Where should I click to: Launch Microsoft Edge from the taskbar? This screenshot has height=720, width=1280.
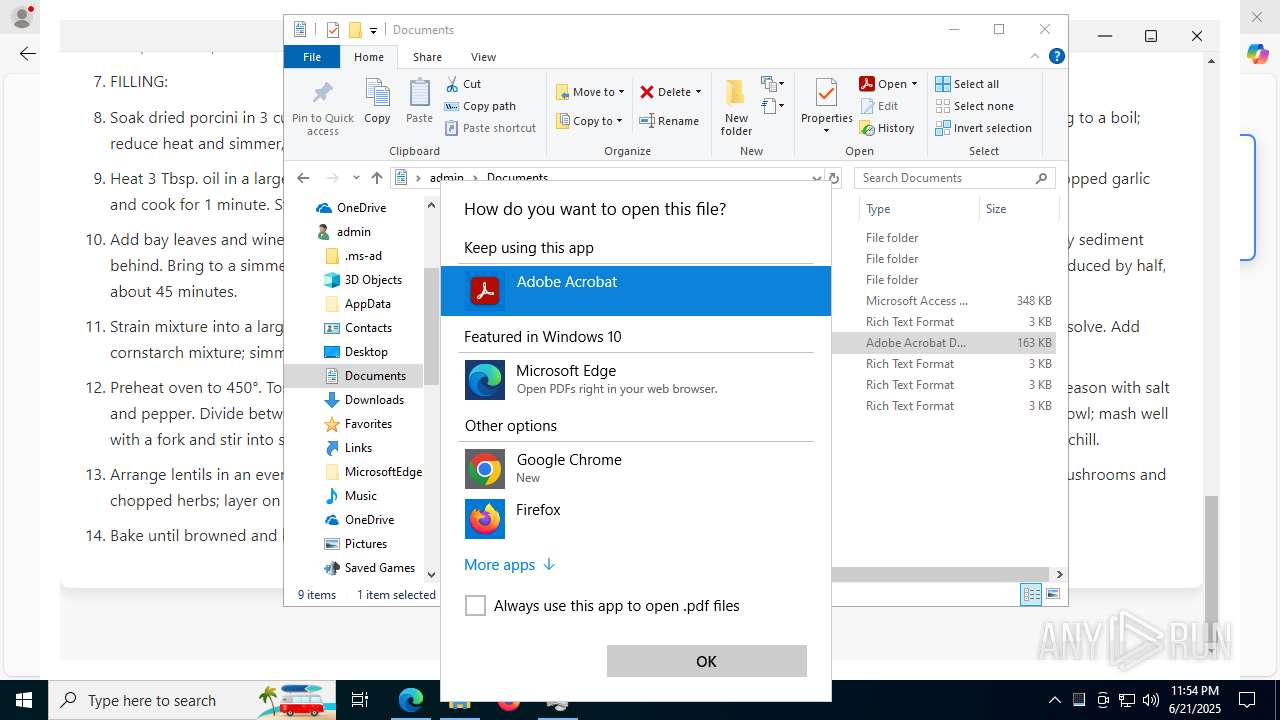click(411, 700)
